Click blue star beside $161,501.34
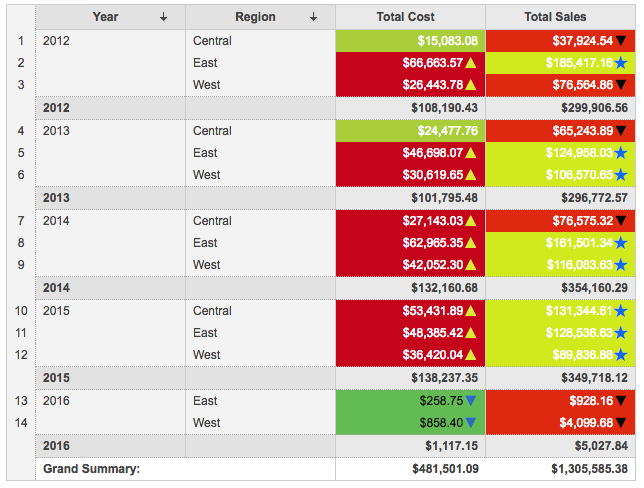Screen dimensions: 644x488 click(x=621, y=243)
